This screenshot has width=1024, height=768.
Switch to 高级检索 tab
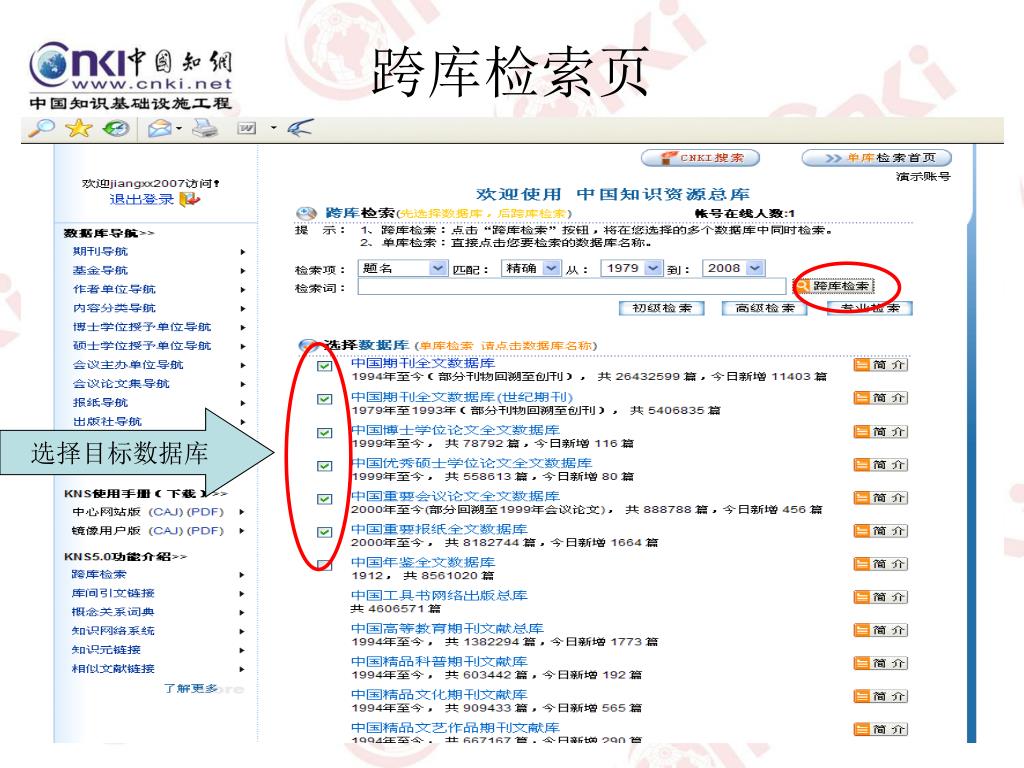[x=765, y=308]
